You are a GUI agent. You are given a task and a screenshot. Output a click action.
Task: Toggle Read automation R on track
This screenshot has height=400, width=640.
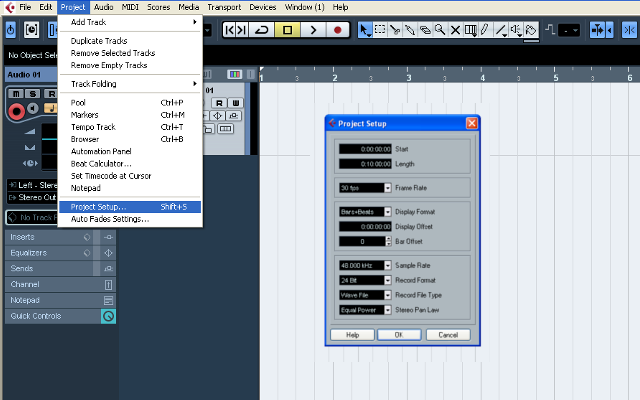219,103
